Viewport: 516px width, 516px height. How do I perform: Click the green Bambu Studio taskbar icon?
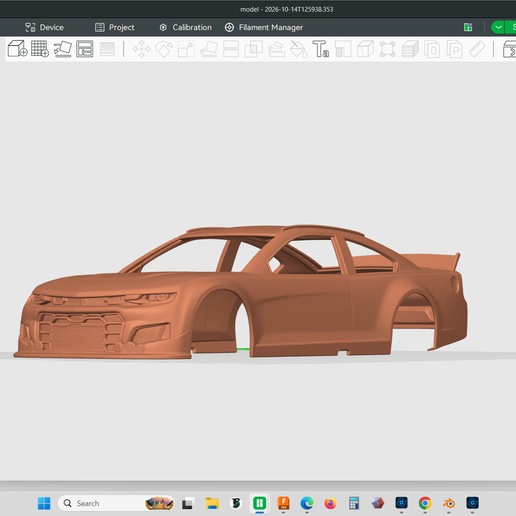(x=260, y=503)
